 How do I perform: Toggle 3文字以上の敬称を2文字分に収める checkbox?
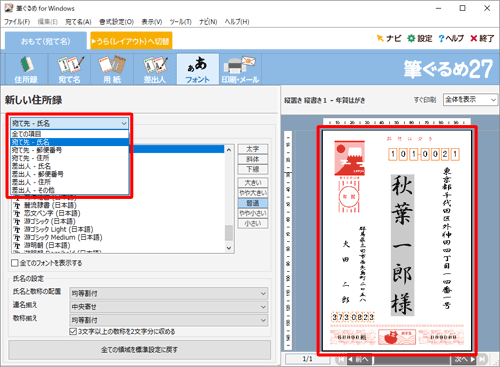(x=73, y=332)
